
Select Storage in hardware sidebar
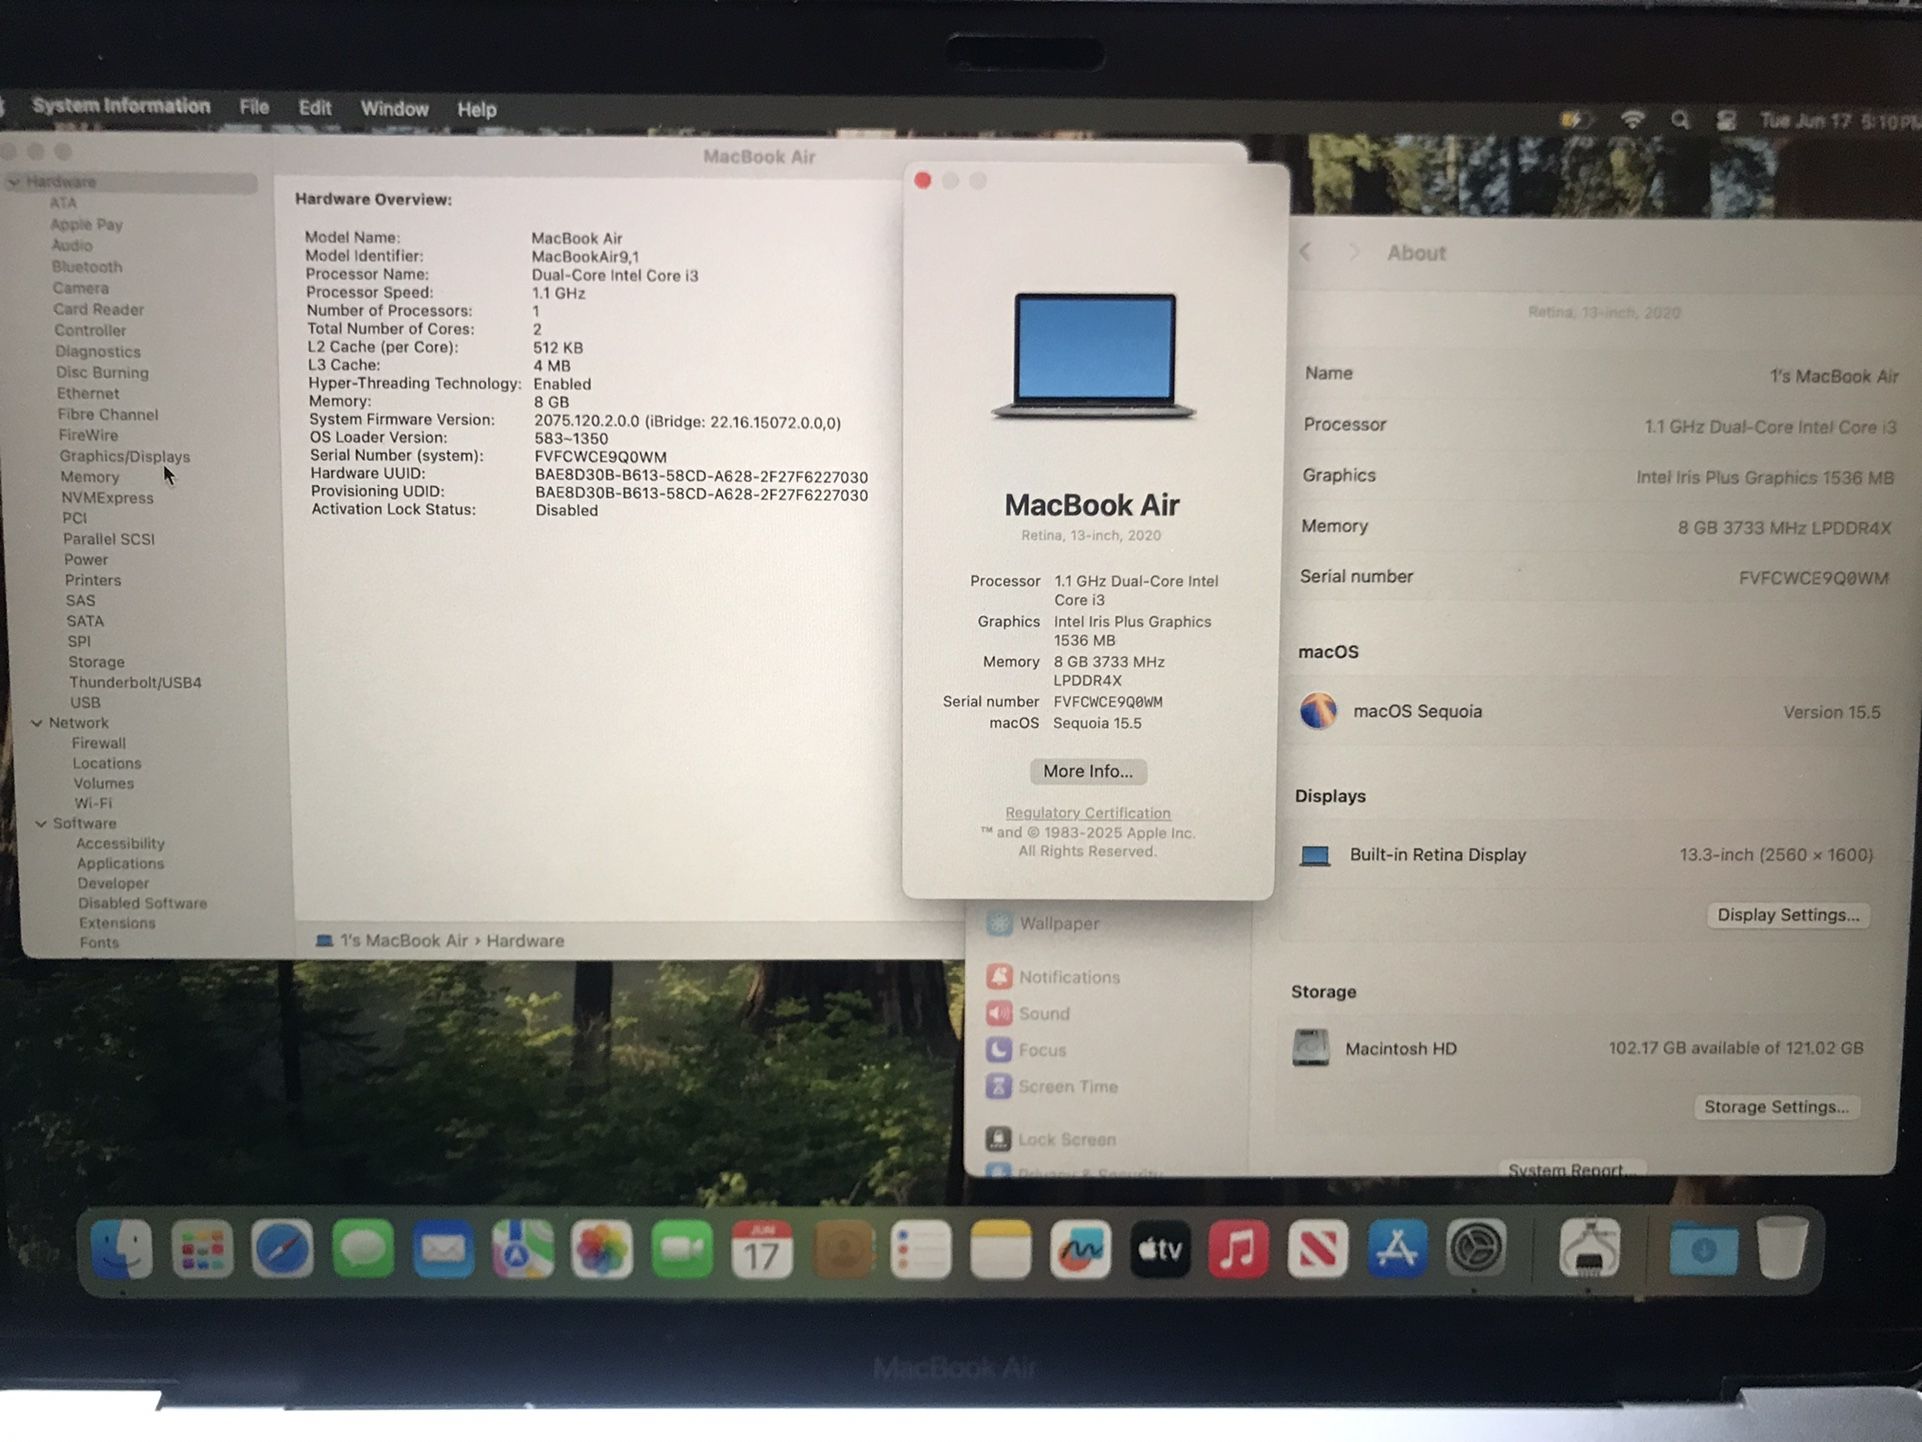click(96, 662)
